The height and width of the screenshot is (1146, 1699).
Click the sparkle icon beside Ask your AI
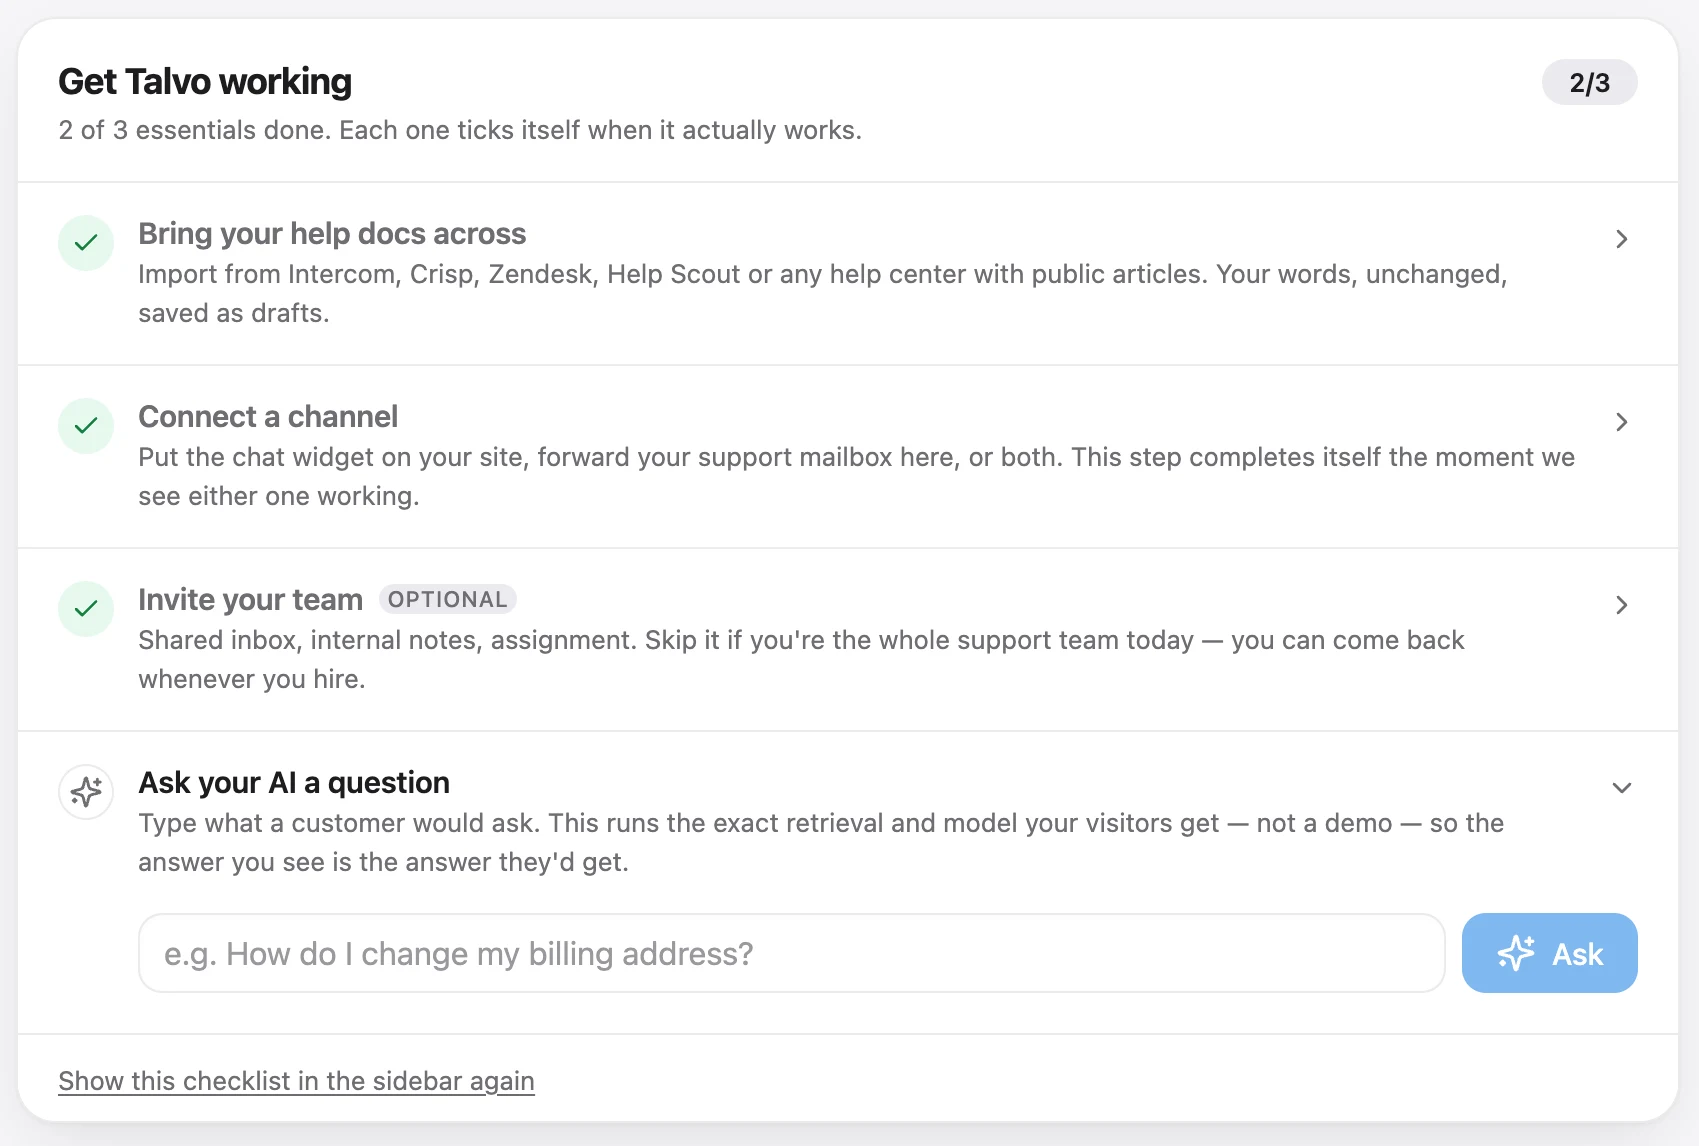click(x=86, y=792)
